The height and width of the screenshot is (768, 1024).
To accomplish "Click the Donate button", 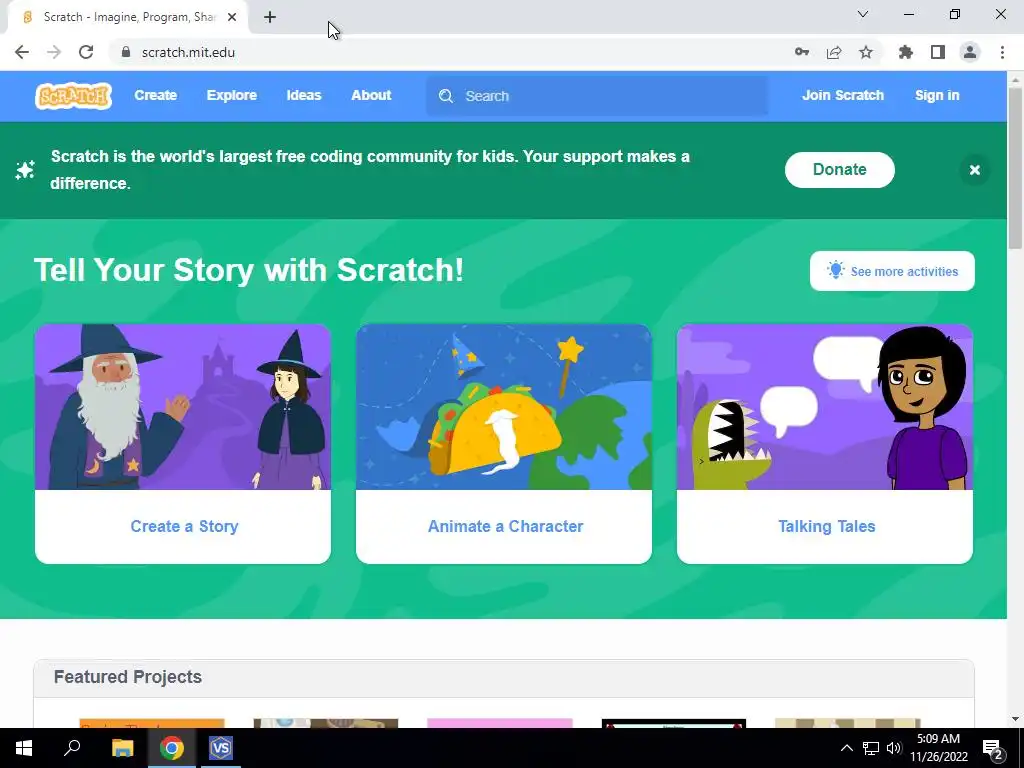I will (840, 170).
